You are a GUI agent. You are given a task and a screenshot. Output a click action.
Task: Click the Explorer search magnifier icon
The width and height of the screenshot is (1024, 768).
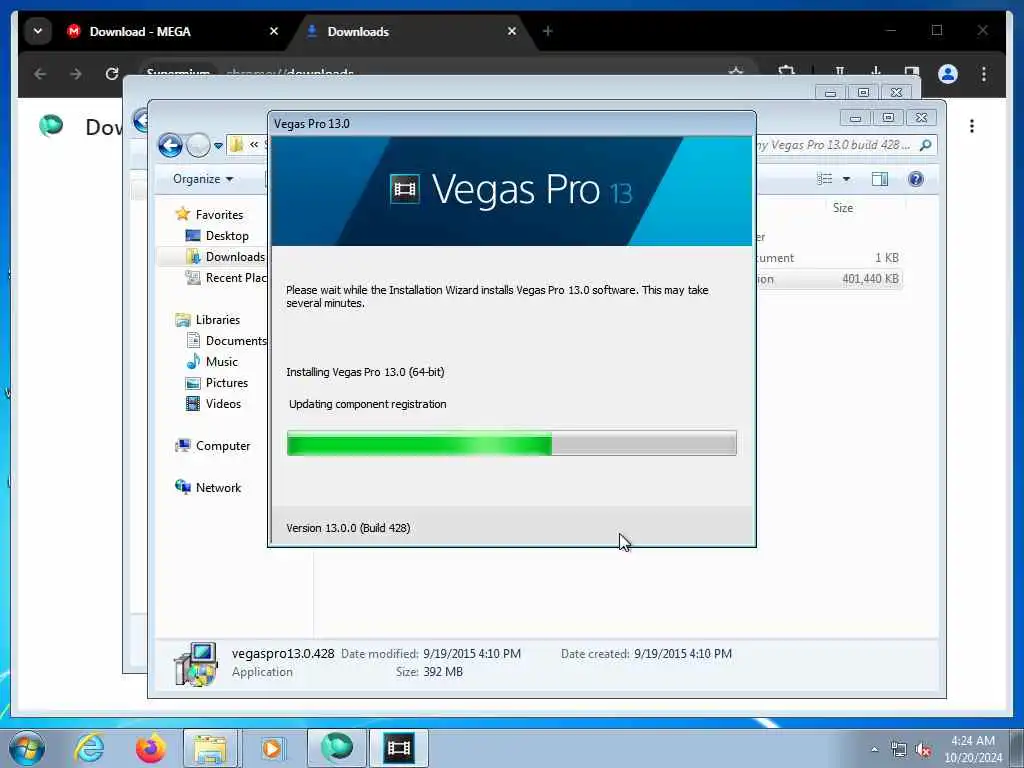pos(925,145)
